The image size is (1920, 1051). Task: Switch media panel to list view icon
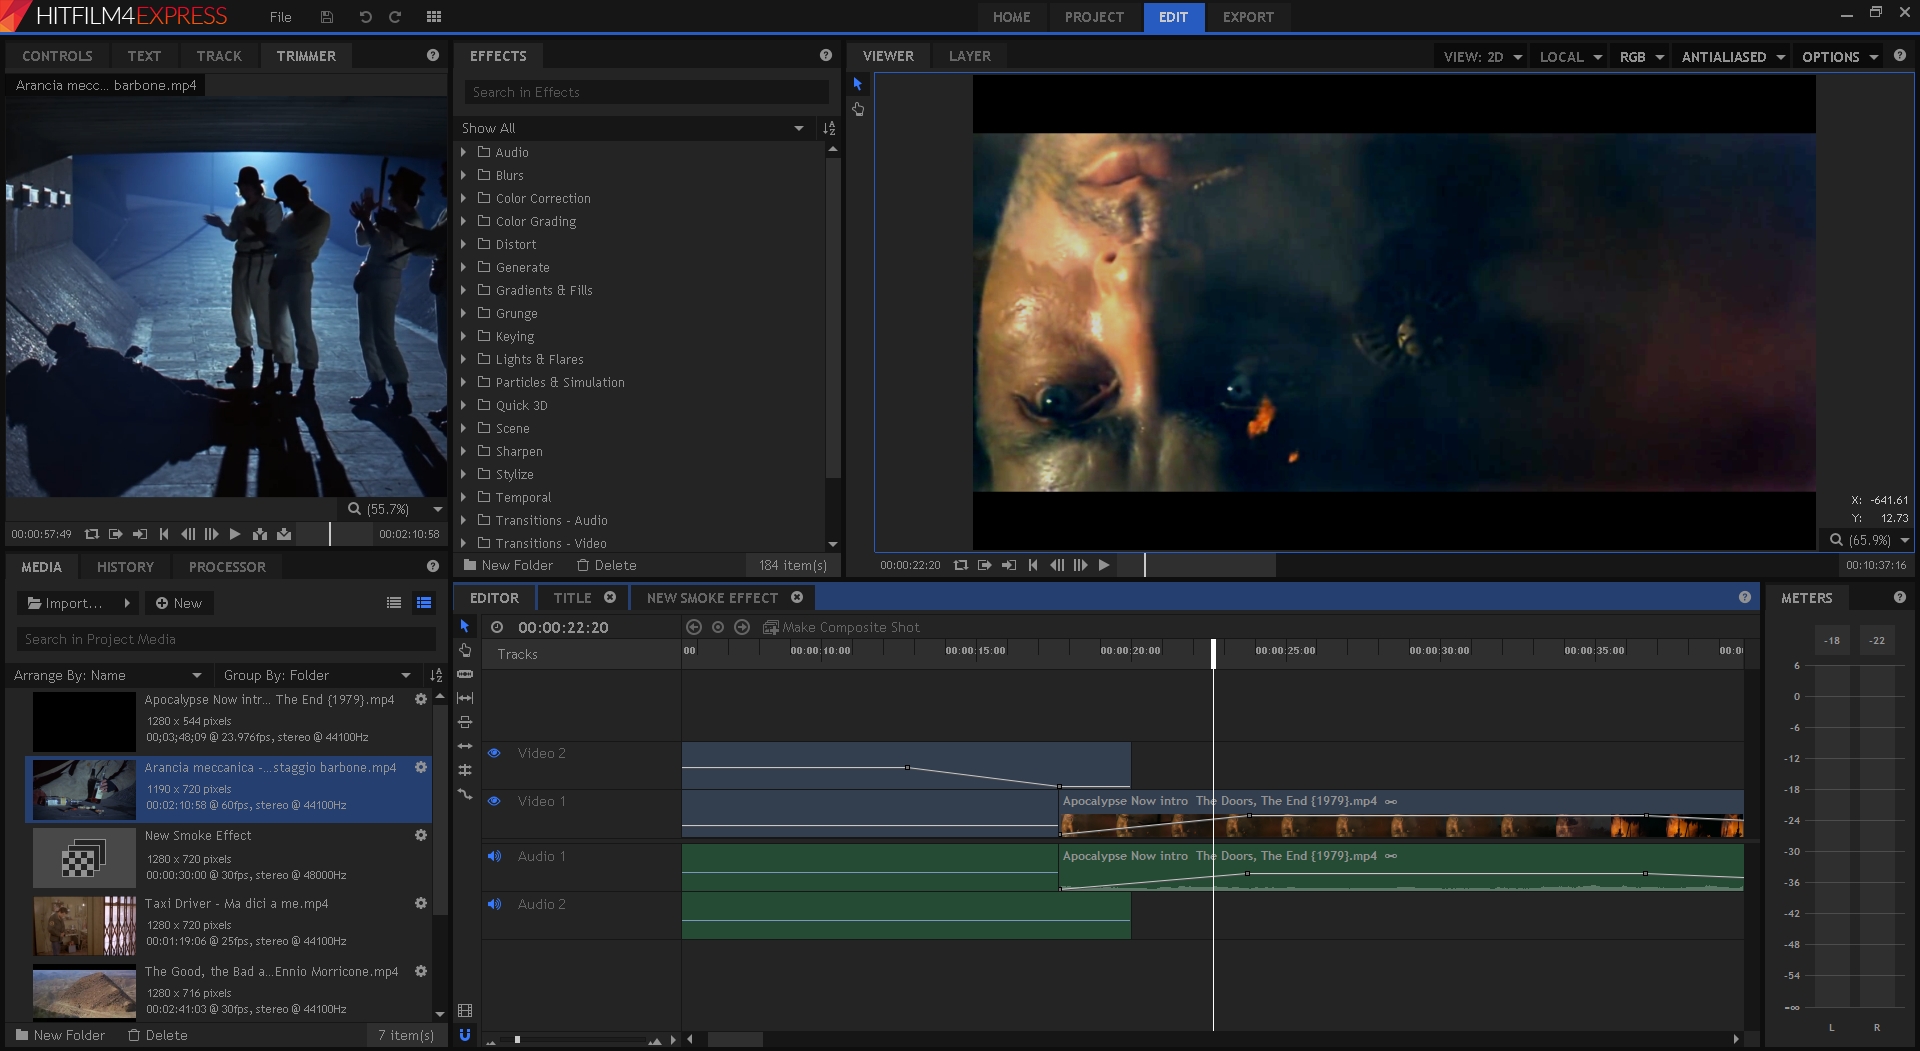[x=394, y=603]
